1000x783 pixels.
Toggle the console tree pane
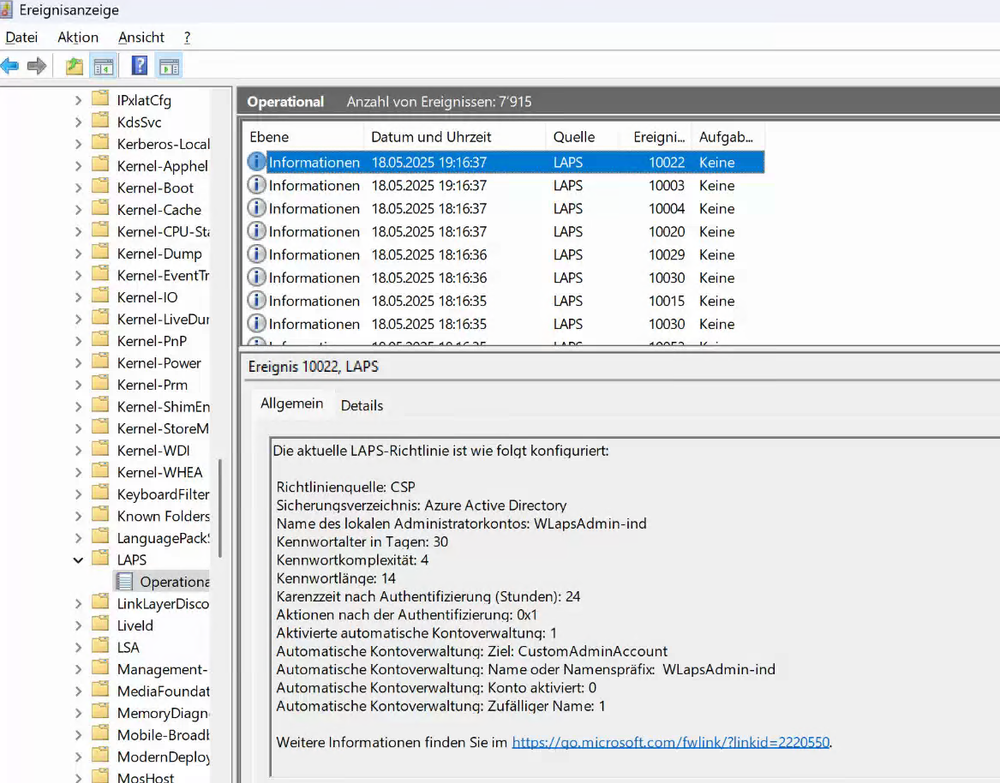(104, 65)
